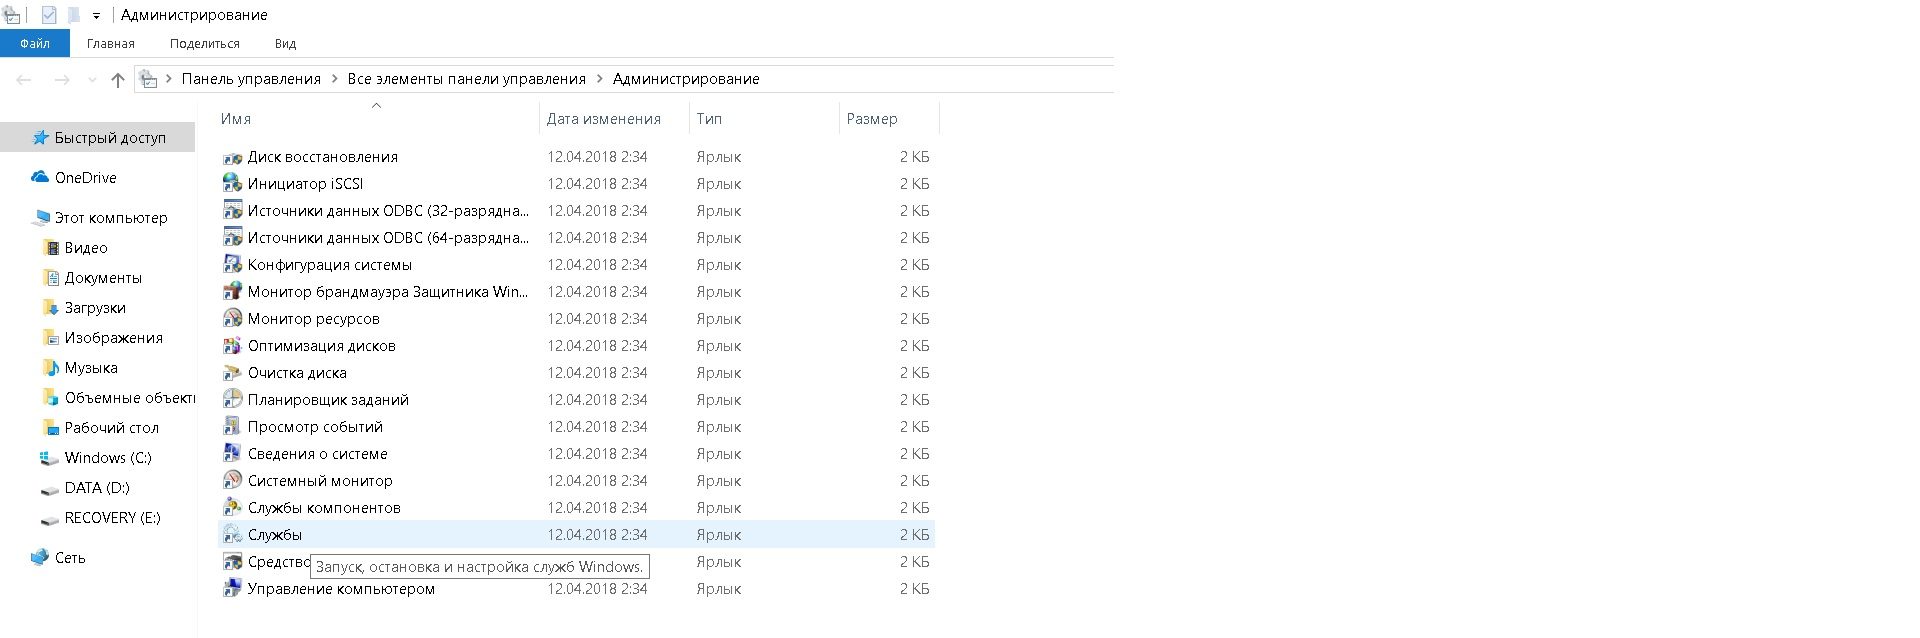Sort by the Дата изменения column header
Viewport: 1920px width, 638px height.
(603, 119)
